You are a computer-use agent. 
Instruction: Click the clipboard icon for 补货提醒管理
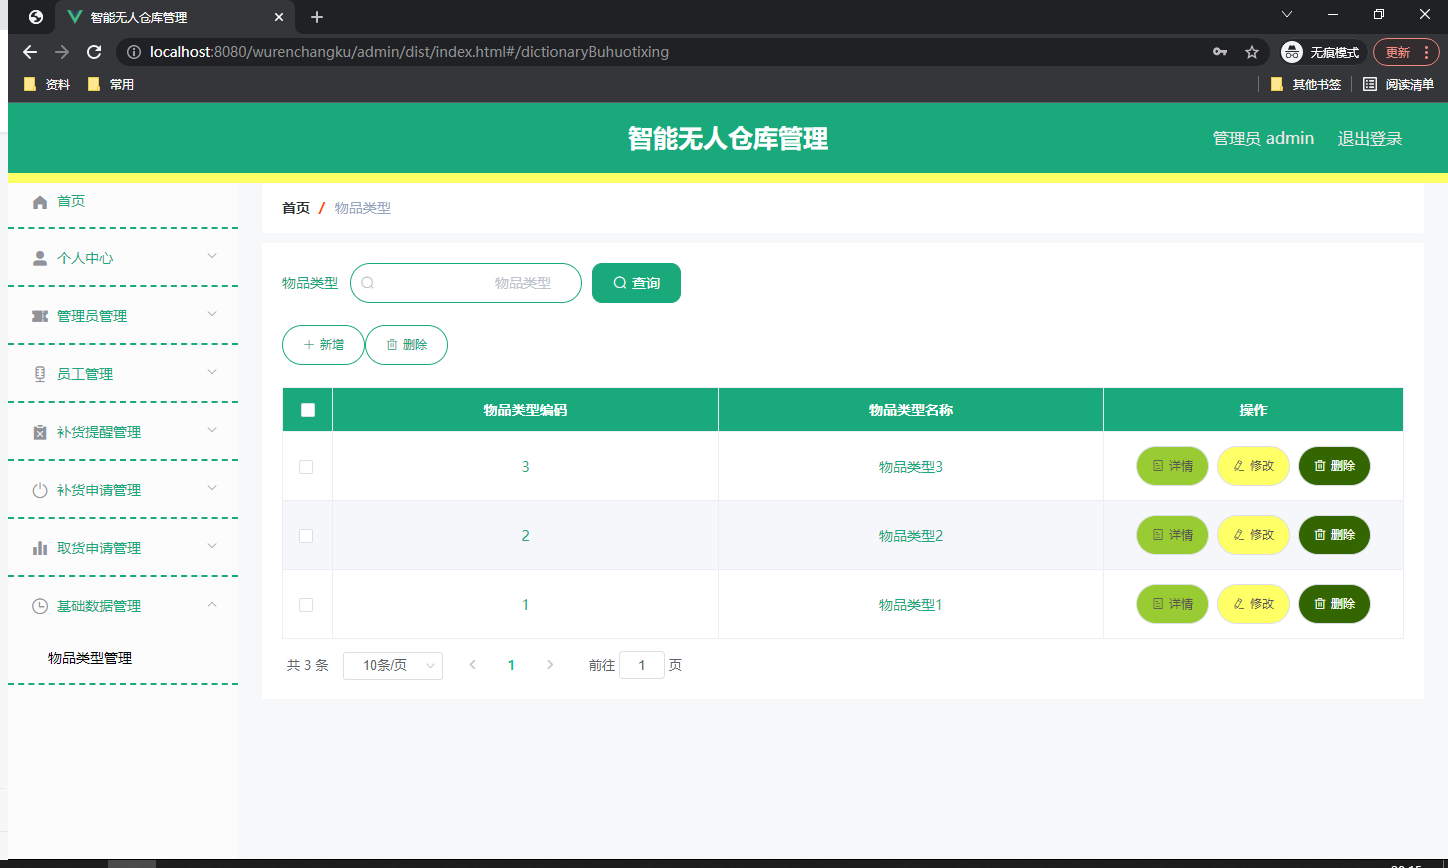pos(40,432)
